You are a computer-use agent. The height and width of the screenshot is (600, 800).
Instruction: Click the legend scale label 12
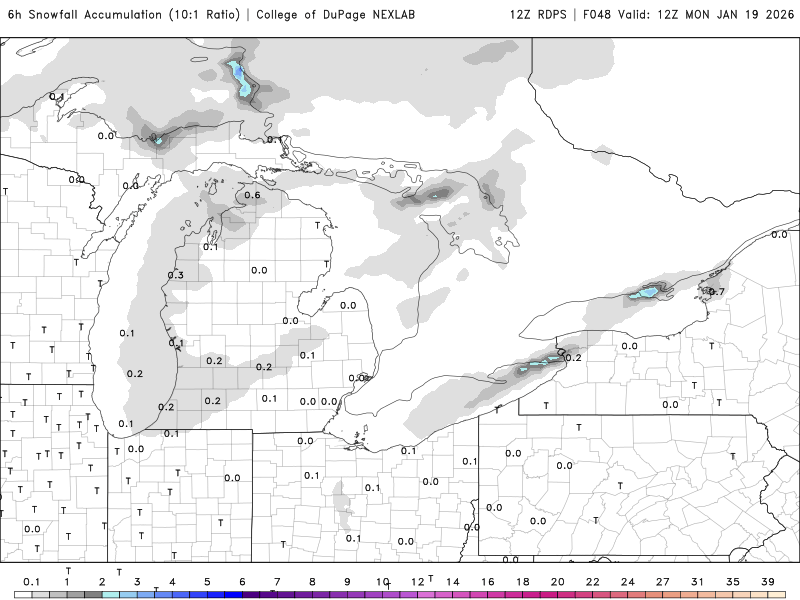pyautogui.click(x=418, y=582)
